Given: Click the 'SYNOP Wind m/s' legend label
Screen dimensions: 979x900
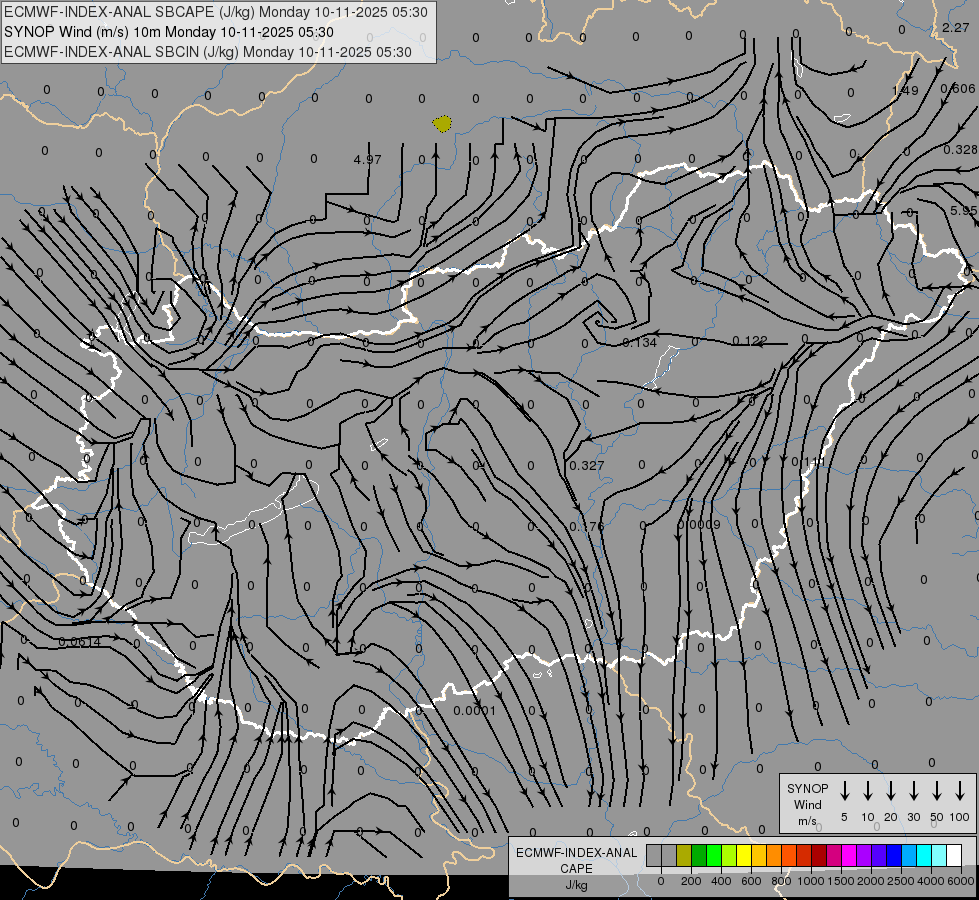Looking at the screenshot, I should (x=807, y=804).
